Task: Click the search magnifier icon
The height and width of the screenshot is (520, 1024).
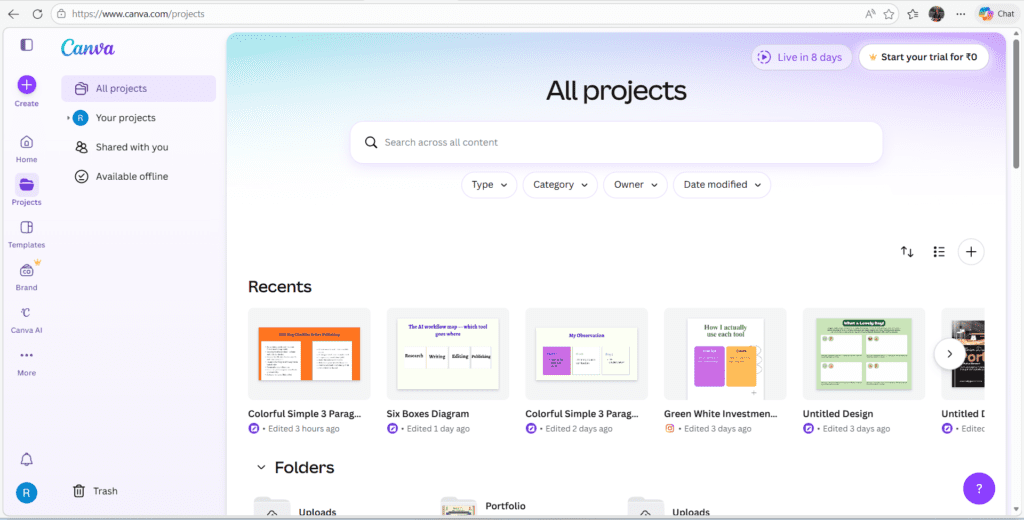Action: (371, 142)
